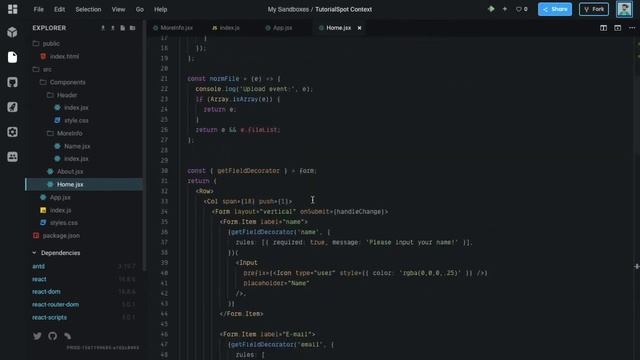Screen dimensions: 640x360
Task: Open index.jsx under Header folder
Action: [x=76, y=107]
